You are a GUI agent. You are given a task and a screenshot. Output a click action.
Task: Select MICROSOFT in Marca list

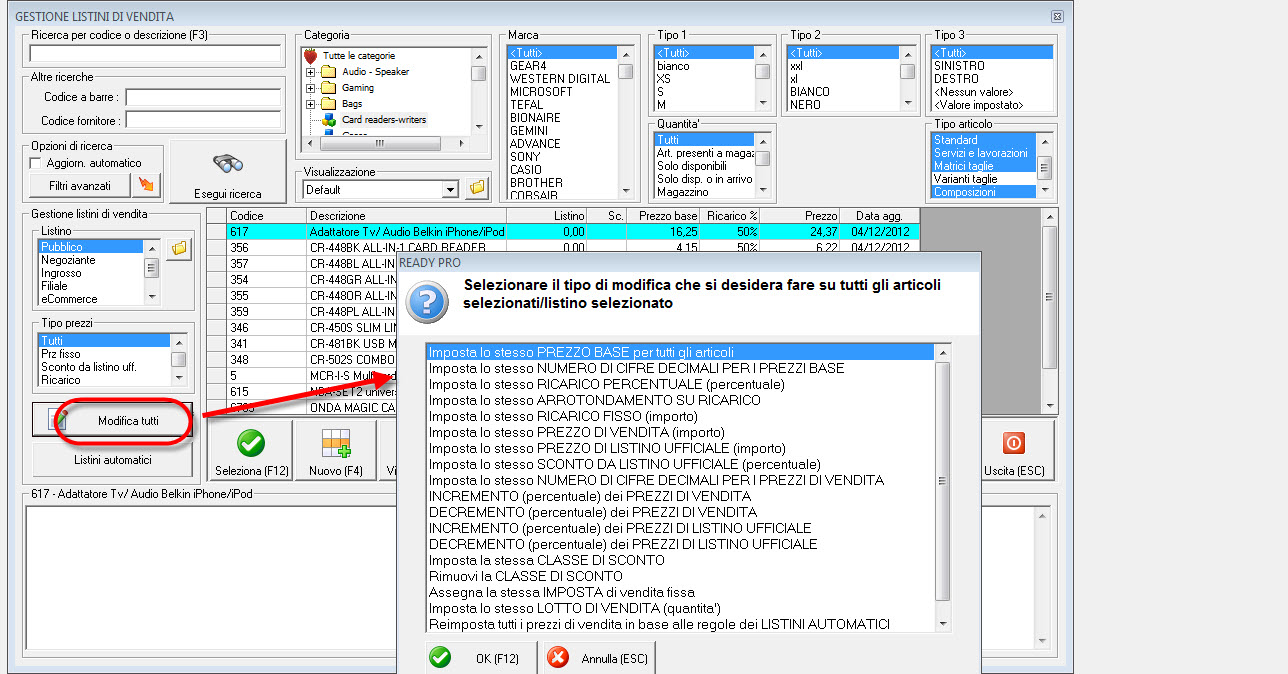click(562, 91)
